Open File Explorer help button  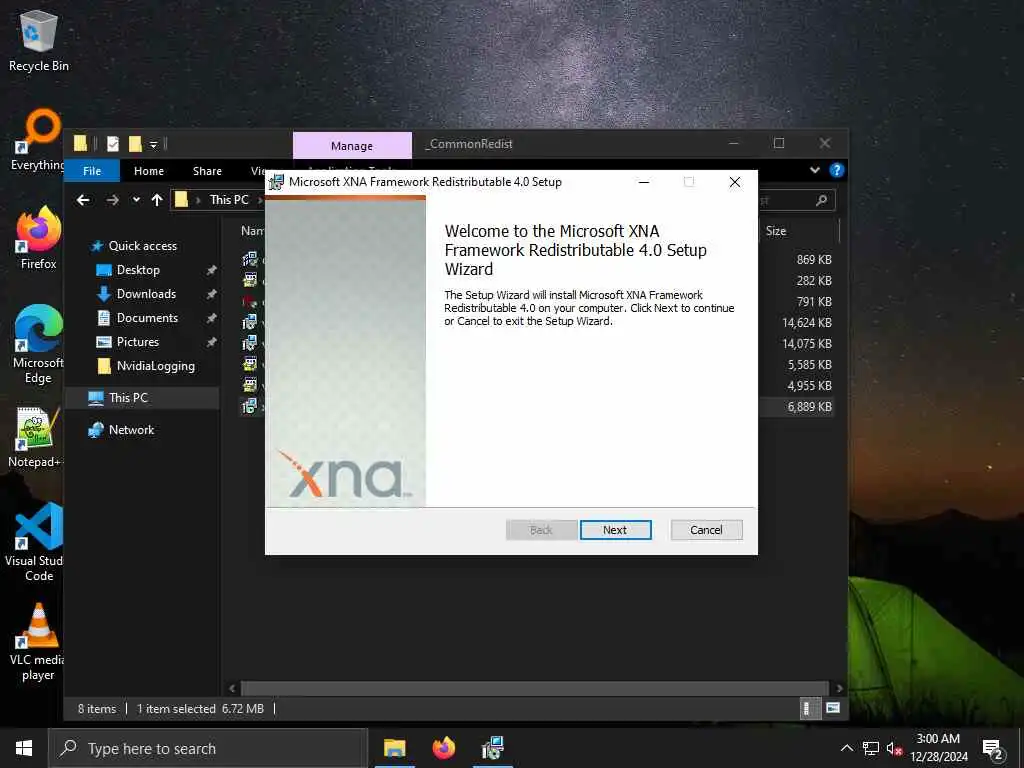click(x=837, y=170)
